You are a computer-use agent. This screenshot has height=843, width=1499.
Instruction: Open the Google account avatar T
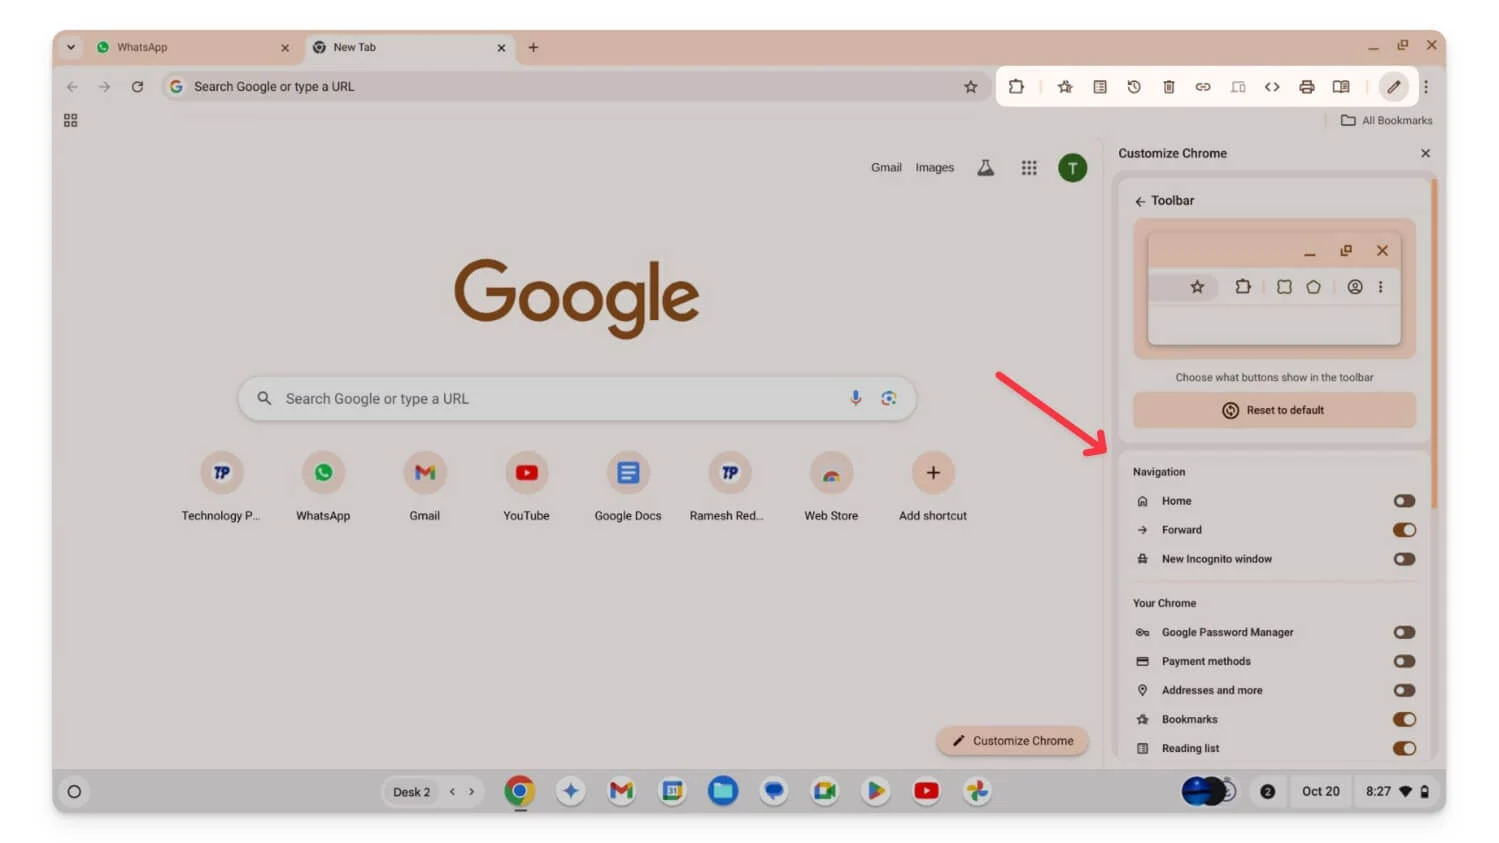1072,168
